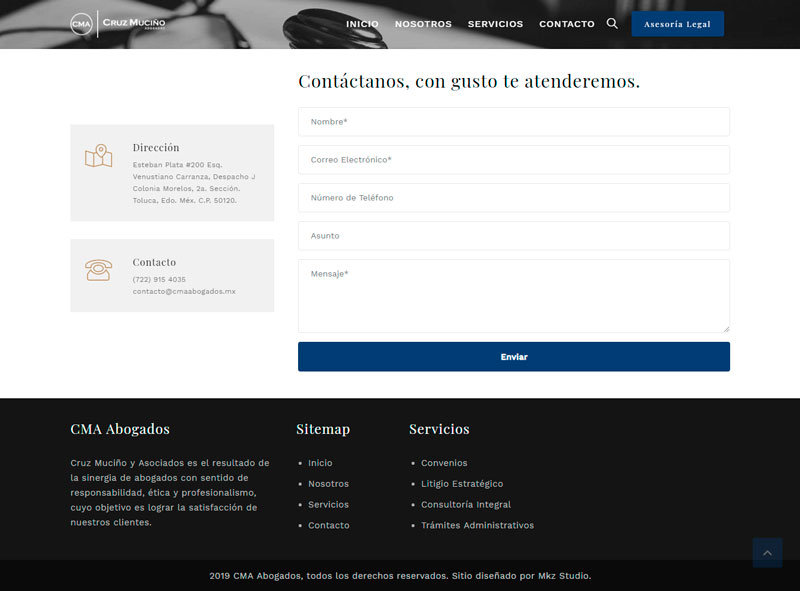Open Trámites Administrativos footer link
The image size is (800, 591).
click(x=477, y=526)
